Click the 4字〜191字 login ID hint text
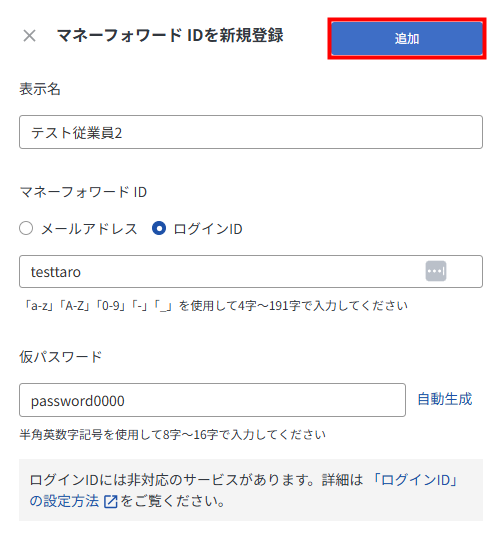The width and height of the screenshot is (497, 537). [x=214, y=305]
